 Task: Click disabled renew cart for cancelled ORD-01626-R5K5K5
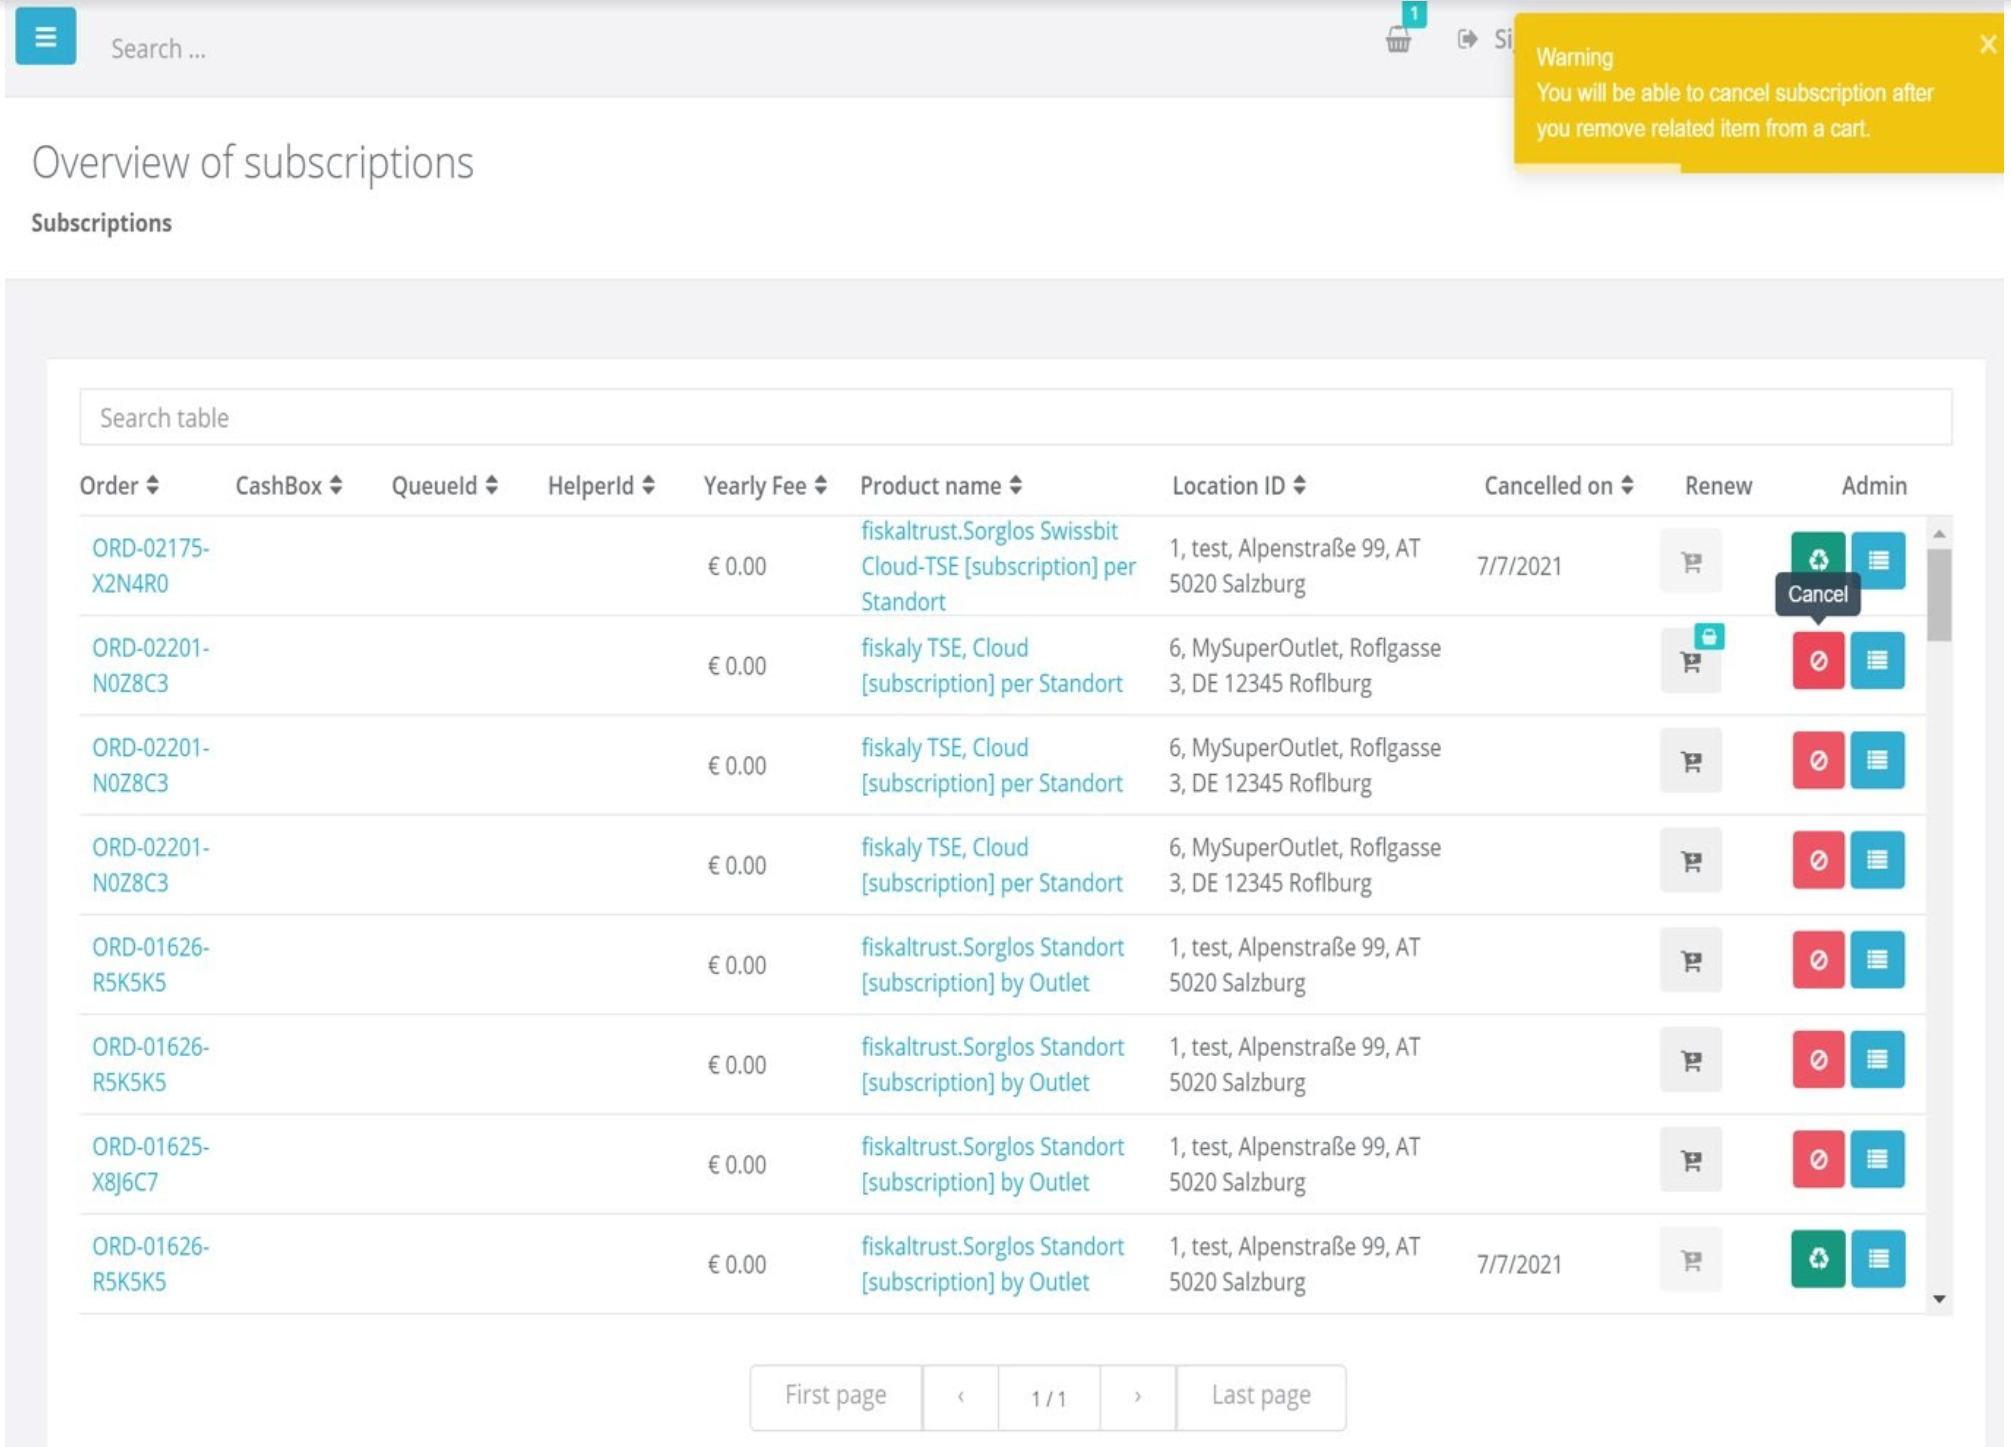(x=1691, y=1260)
